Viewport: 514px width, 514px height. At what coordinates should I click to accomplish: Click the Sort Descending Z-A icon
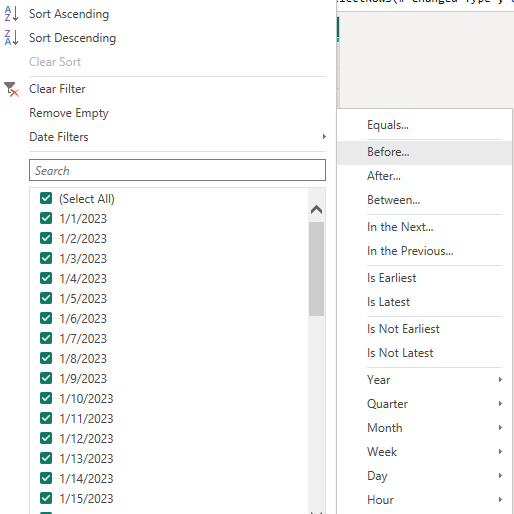point(11,38)
